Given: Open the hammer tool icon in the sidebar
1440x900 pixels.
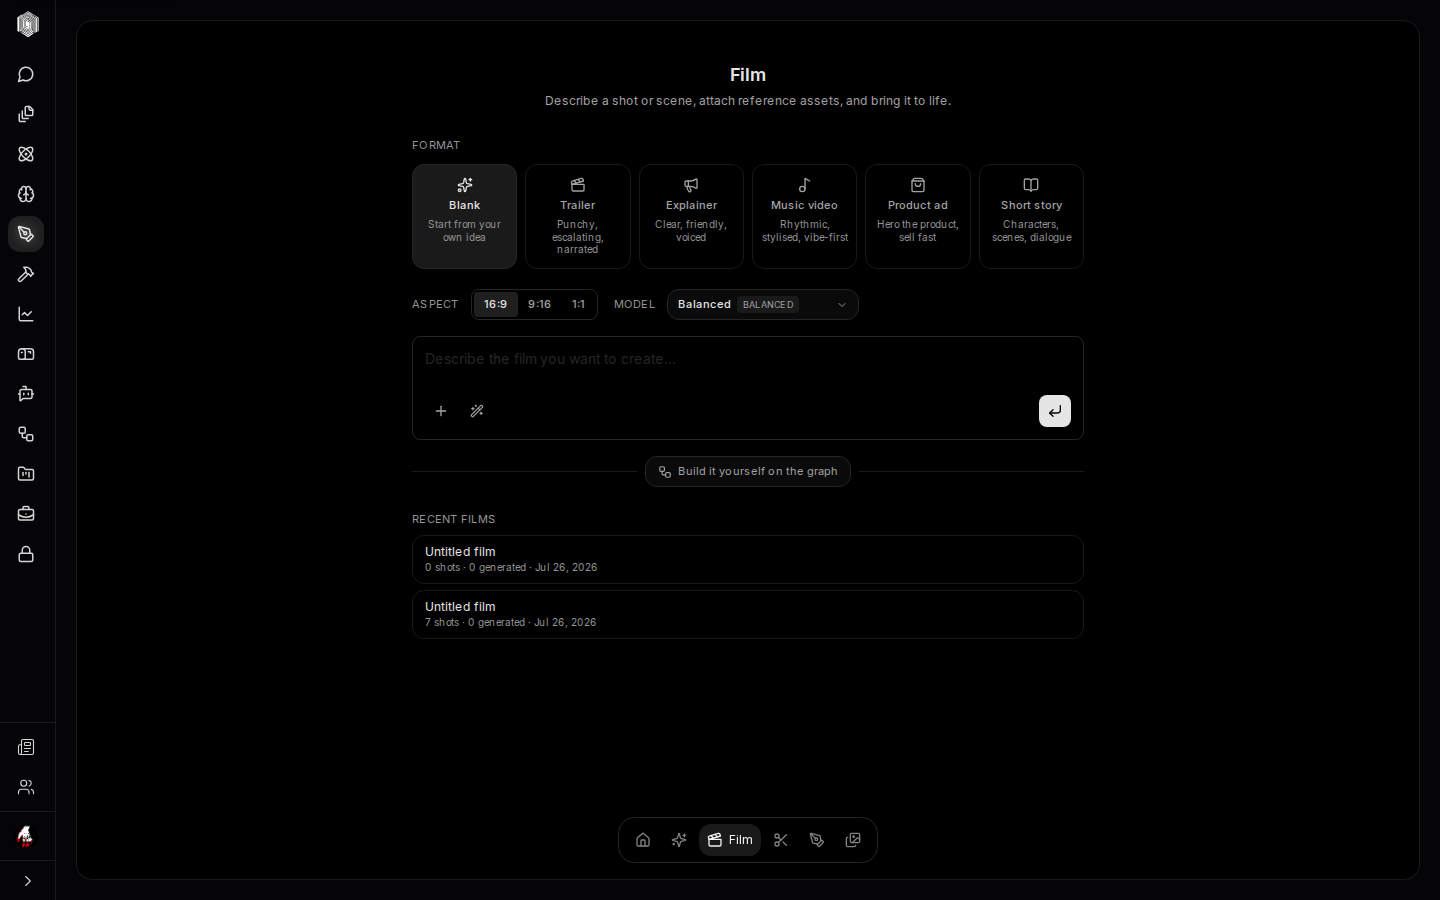Looking at the screenshot, I should 26,275.
